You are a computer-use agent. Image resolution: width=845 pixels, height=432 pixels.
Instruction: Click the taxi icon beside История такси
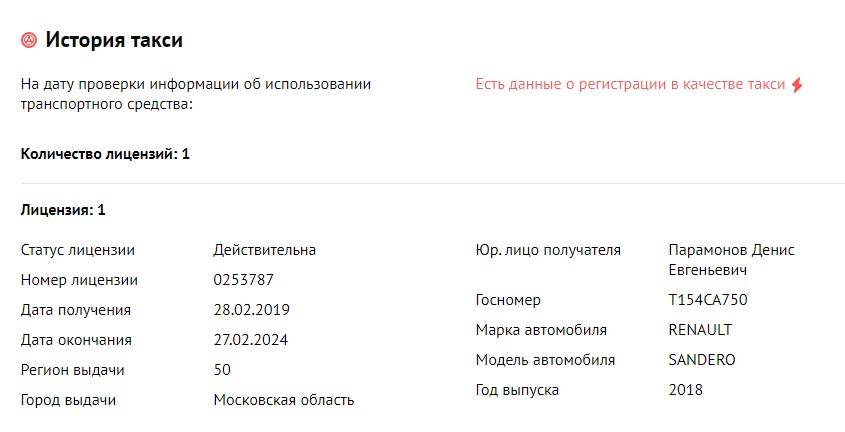point(29,41)
